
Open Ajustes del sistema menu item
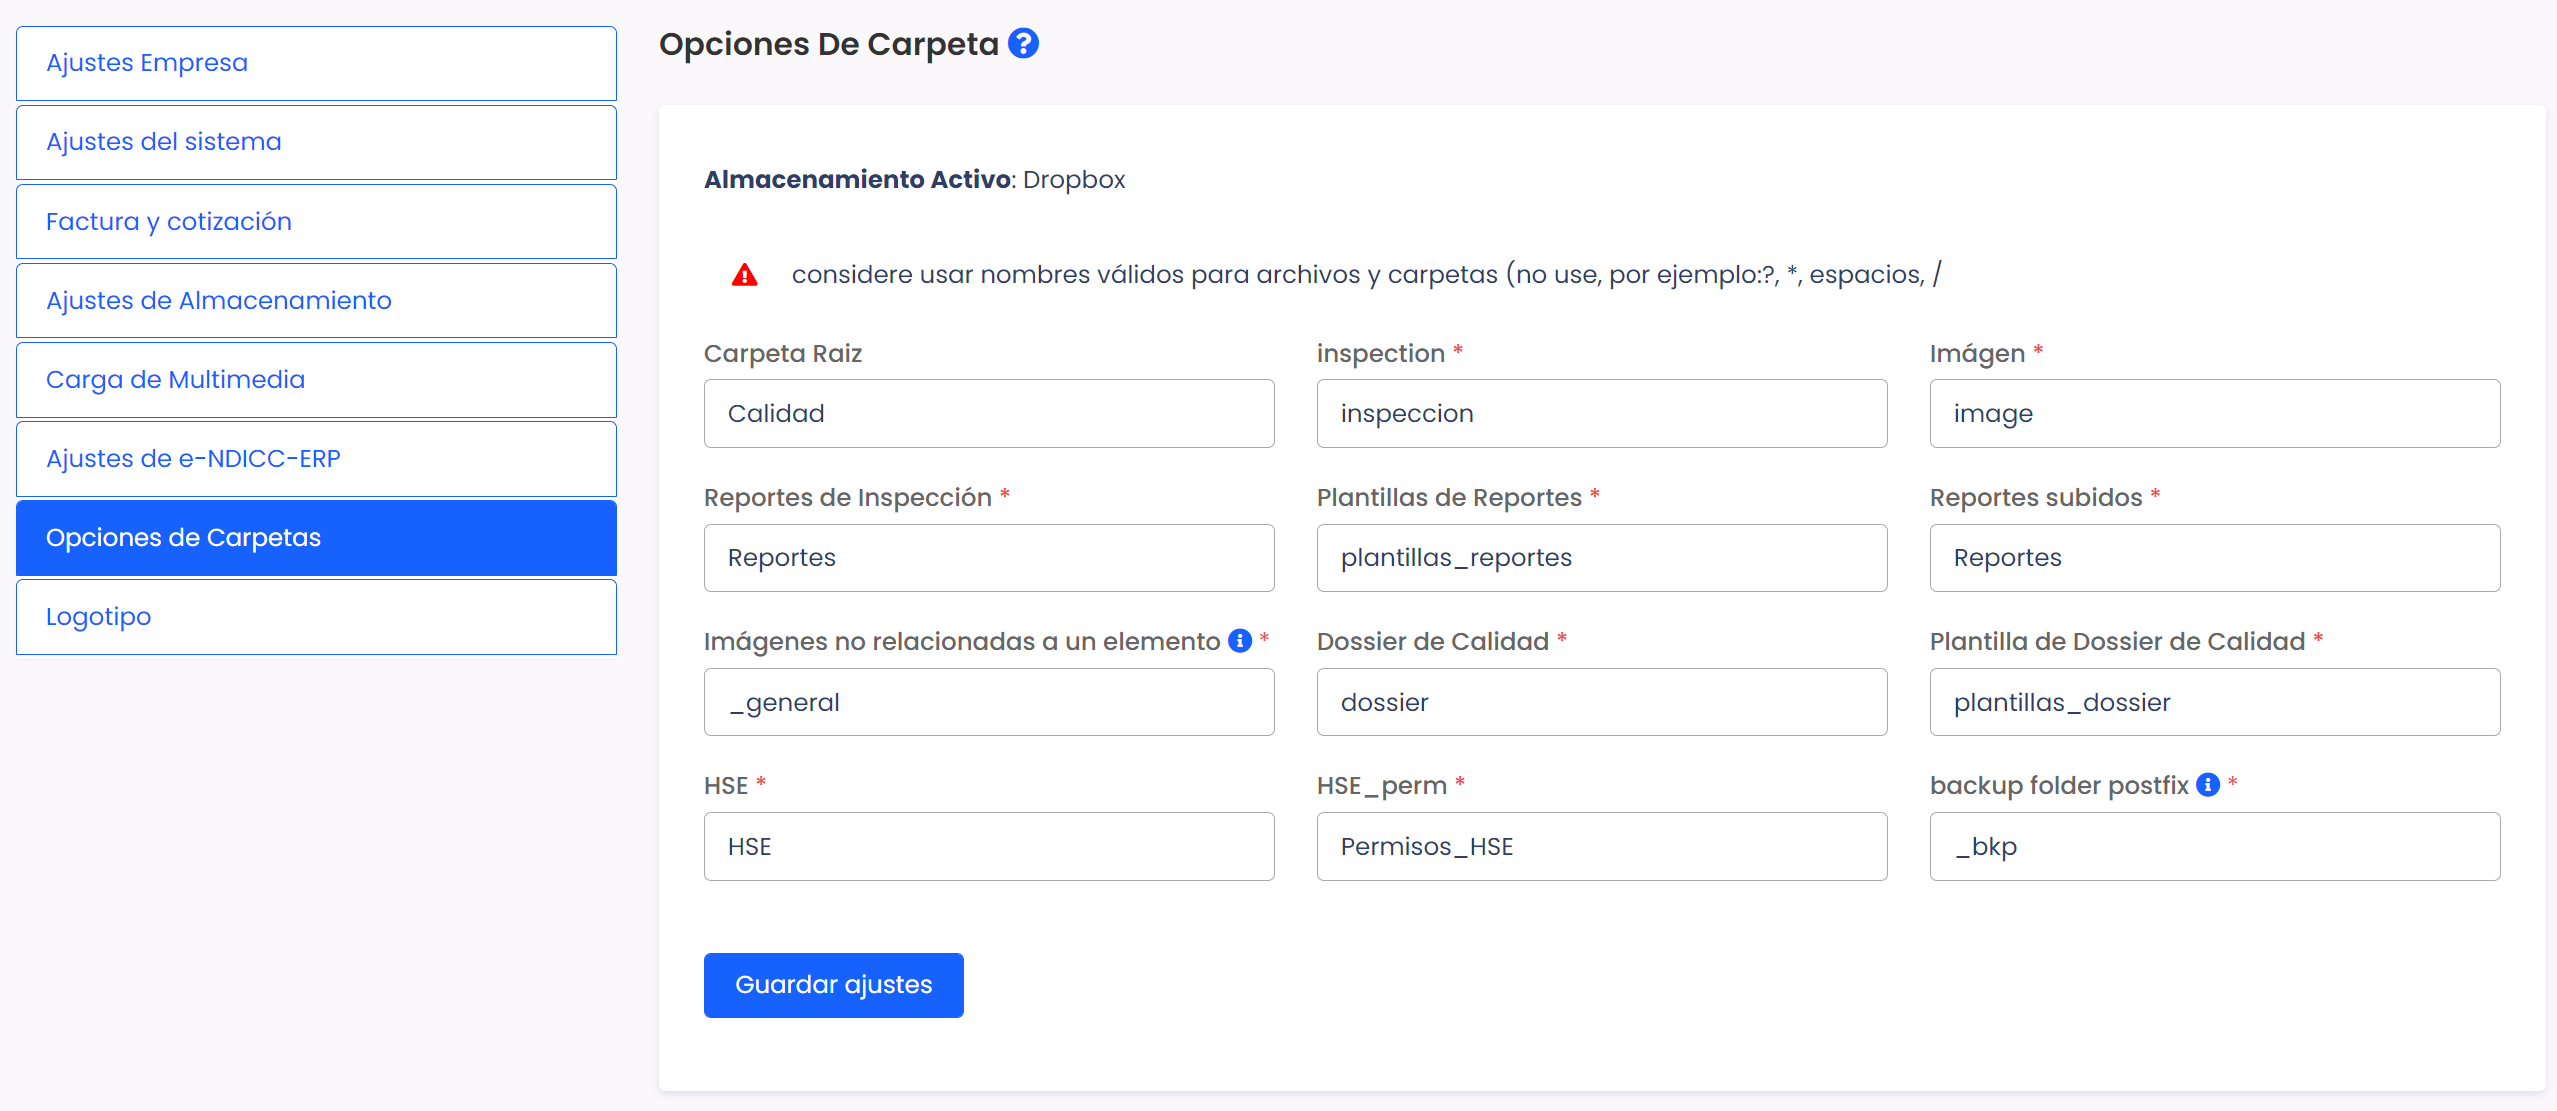point(316,142)
